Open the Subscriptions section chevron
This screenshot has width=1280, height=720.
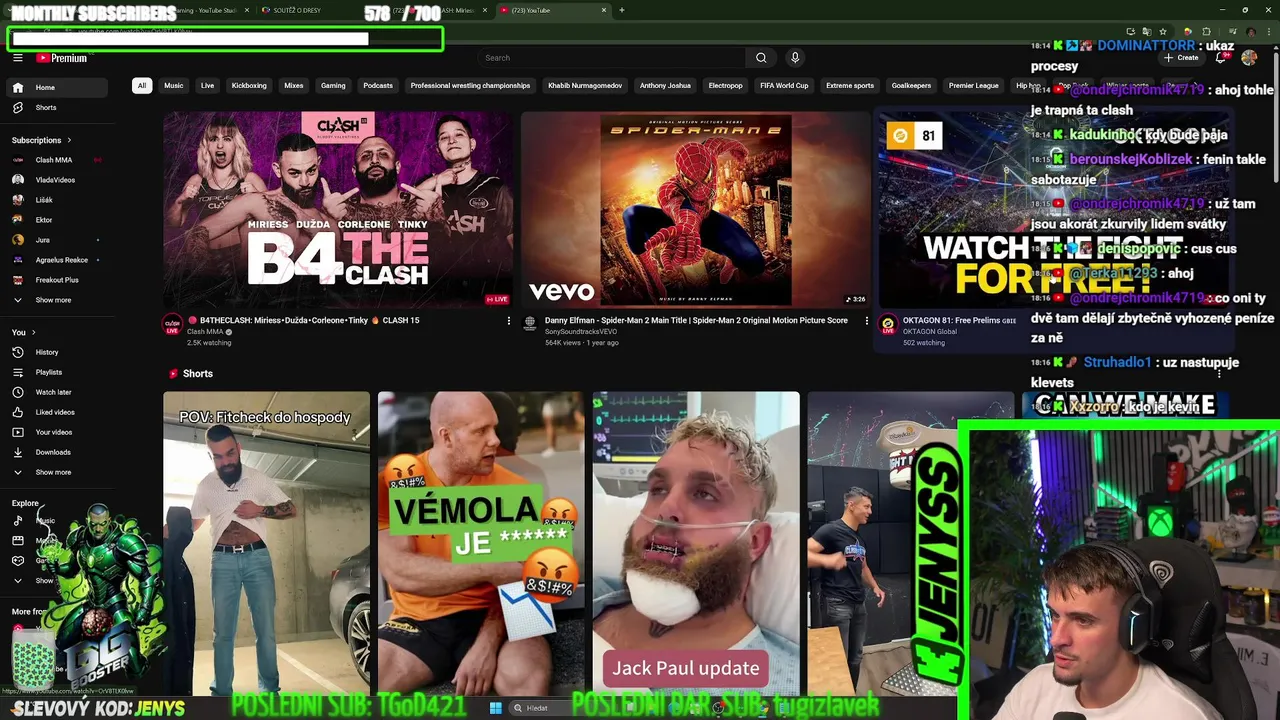(x=69, y=140)
